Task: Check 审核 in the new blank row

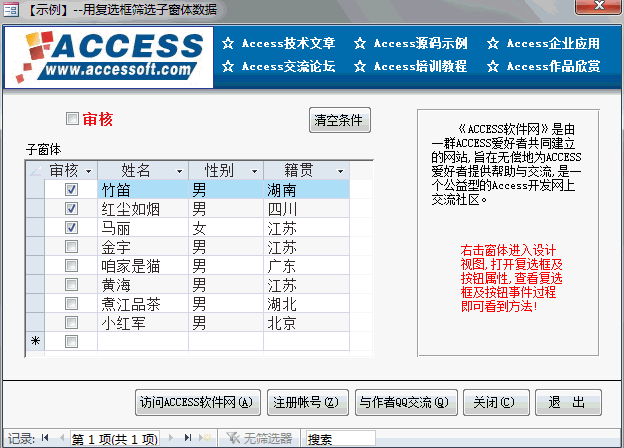Action: pyautogui.click(x=71, y=341)
